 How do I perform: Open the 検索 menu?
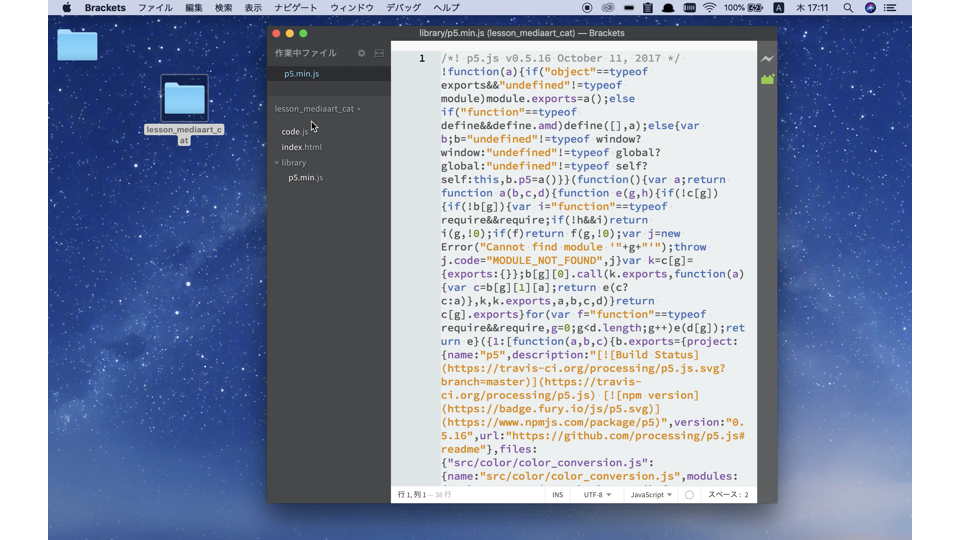click(x=223, y=7)
